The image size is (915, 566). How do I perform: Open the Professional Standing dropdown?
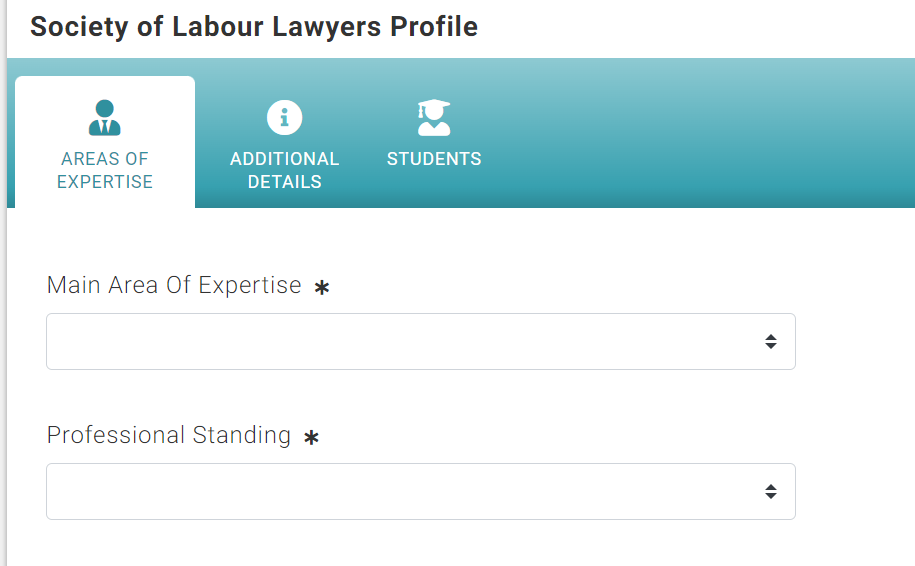[x=421, y=491]
